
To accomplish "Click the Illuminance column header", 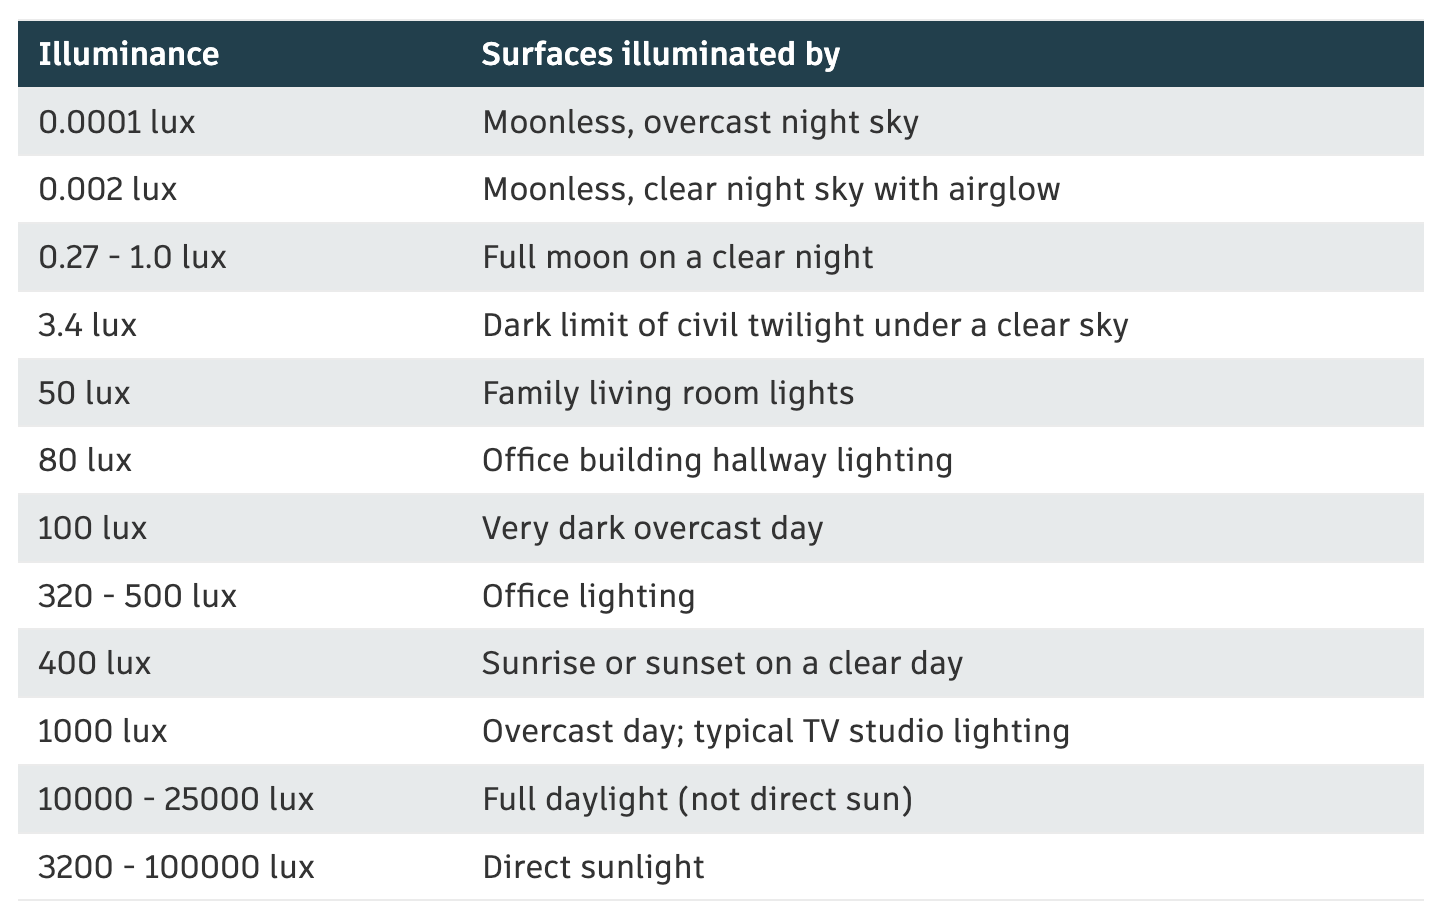I will coord(128,54).
